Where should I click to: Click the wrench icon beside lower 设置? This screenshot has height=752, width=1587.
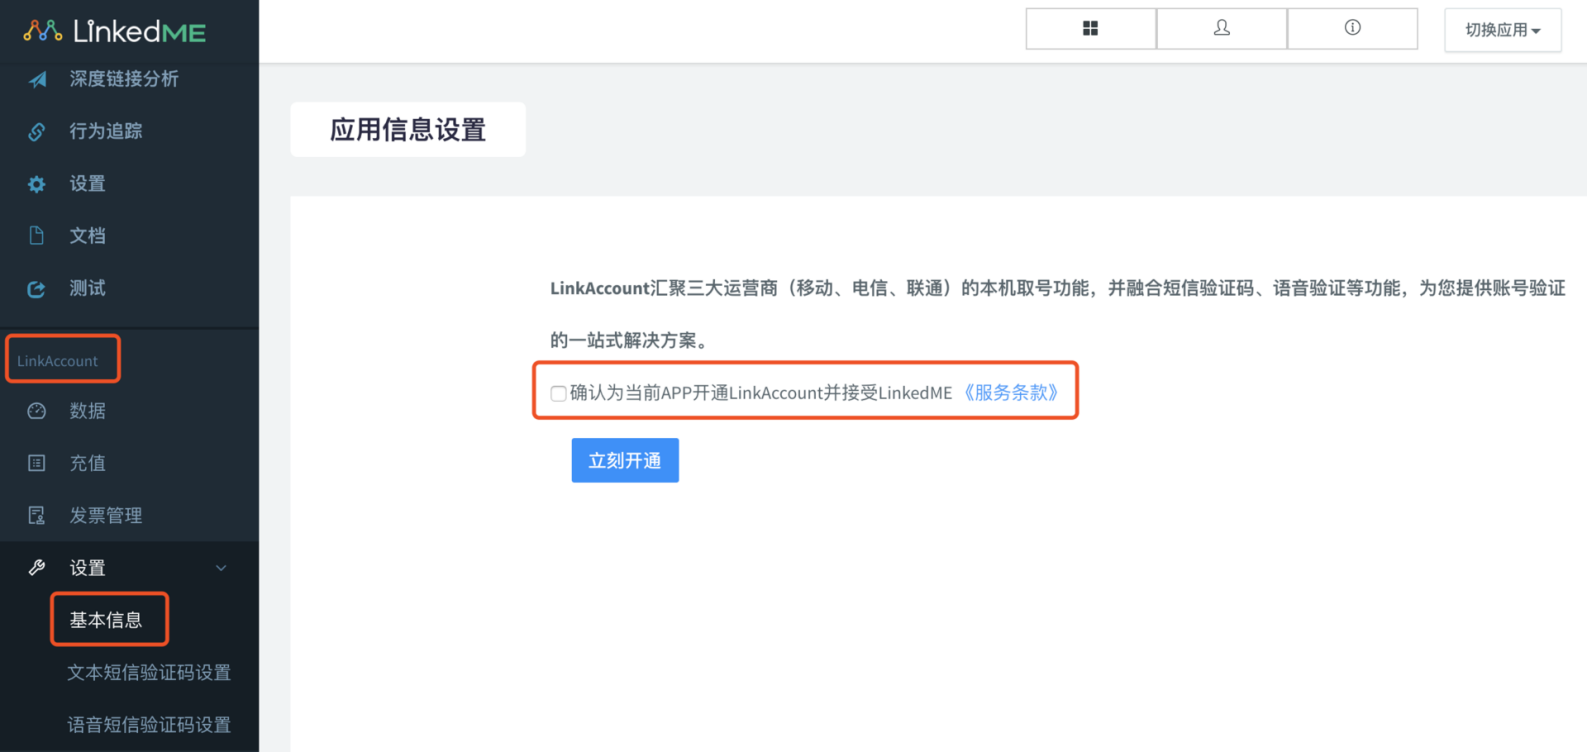click(x=37, y=567)
